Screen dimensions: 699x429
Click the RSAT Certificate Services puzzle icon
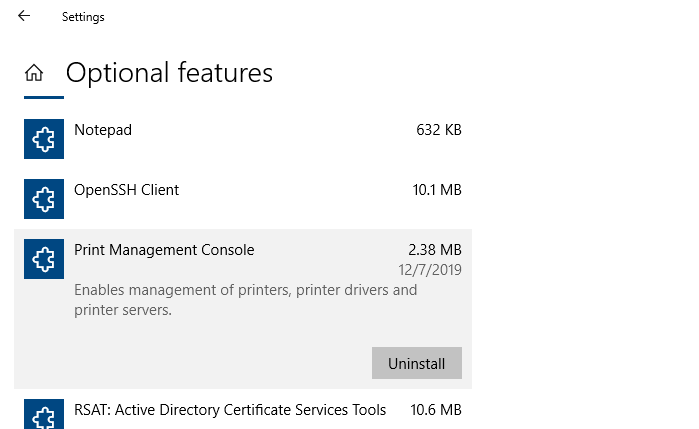44,414
